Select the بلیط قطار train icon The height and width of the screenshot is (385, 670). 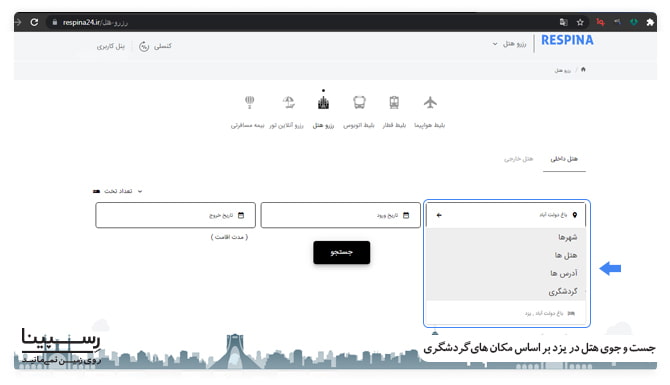(x=394, y=103)
